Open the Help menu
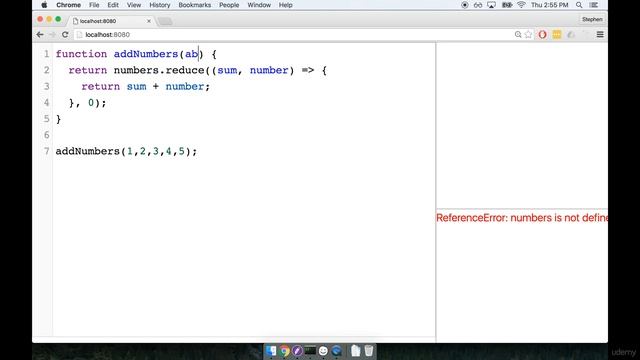The image size is (640, 360). (x=285, y=5)
